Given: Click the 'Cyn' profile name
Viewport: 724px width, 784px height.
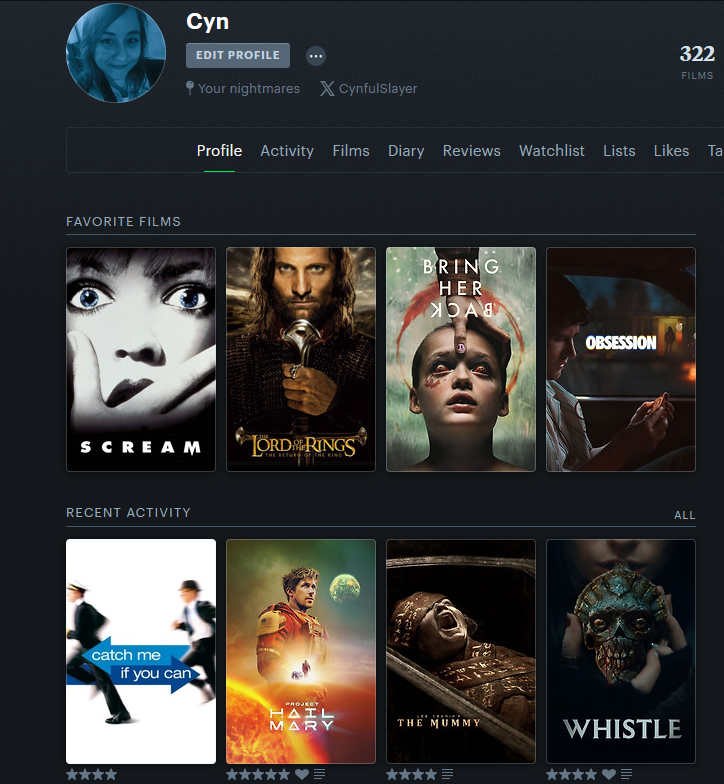Looking at the screenshot, I should 208,22.
